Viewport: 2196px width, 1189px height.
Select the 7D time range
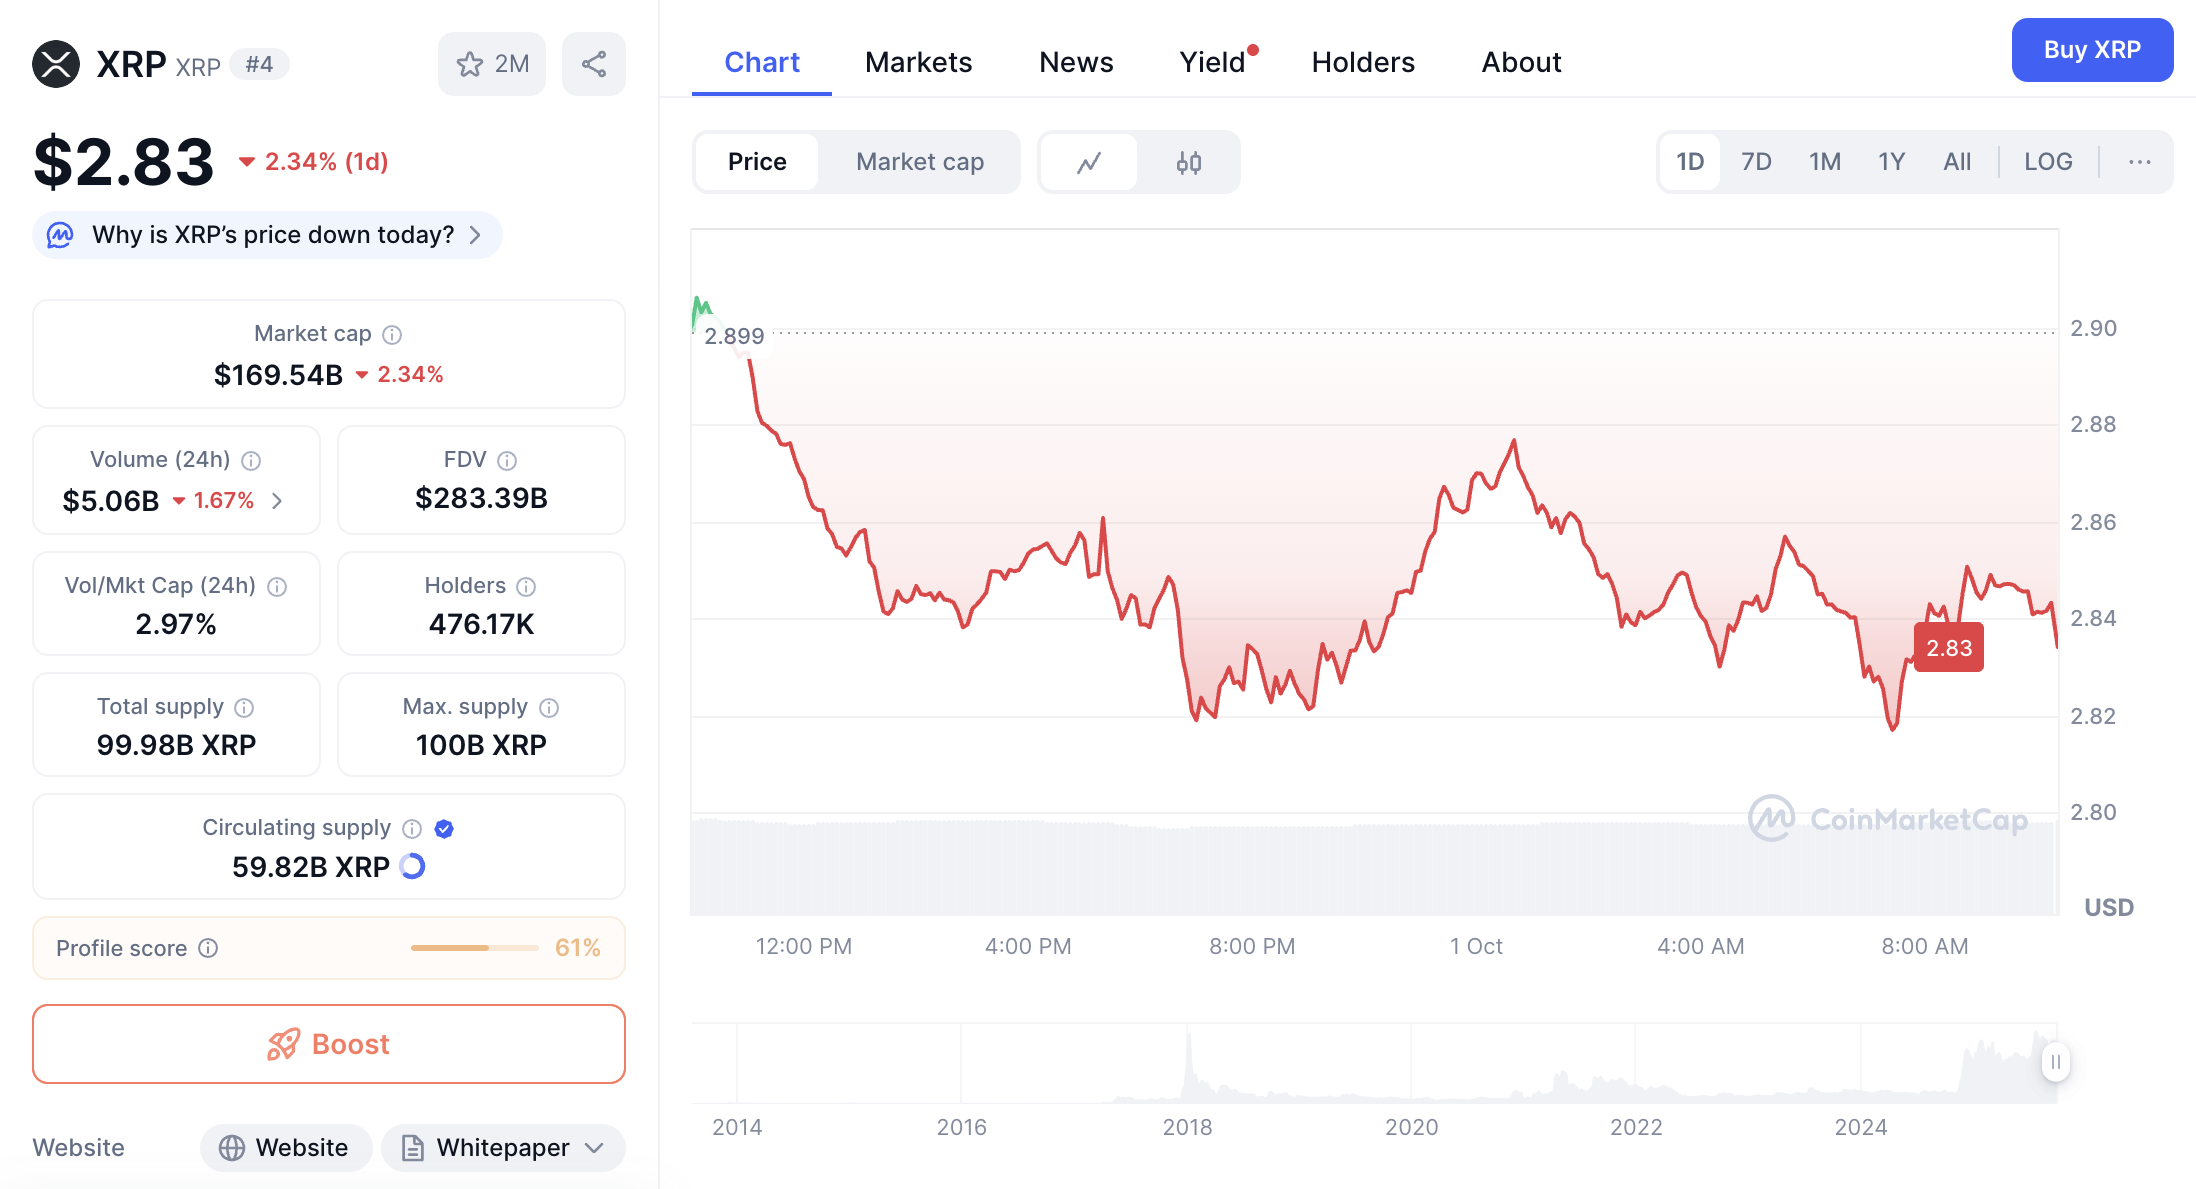pos(1755,162)
